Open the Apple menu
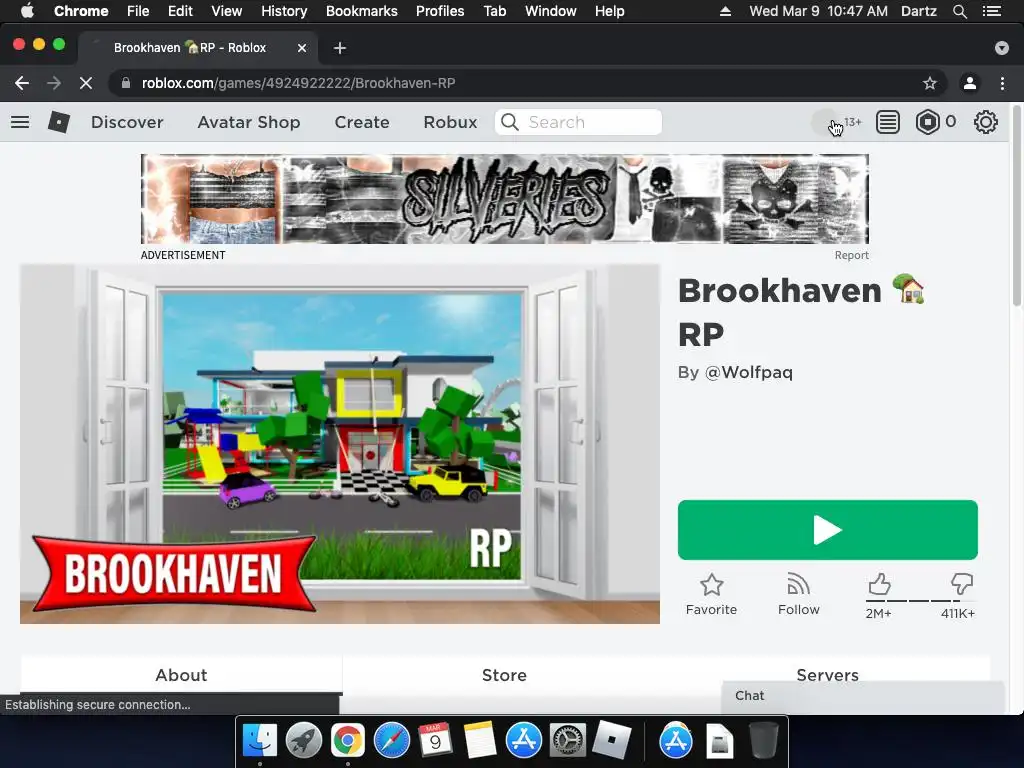 [27, 11]
